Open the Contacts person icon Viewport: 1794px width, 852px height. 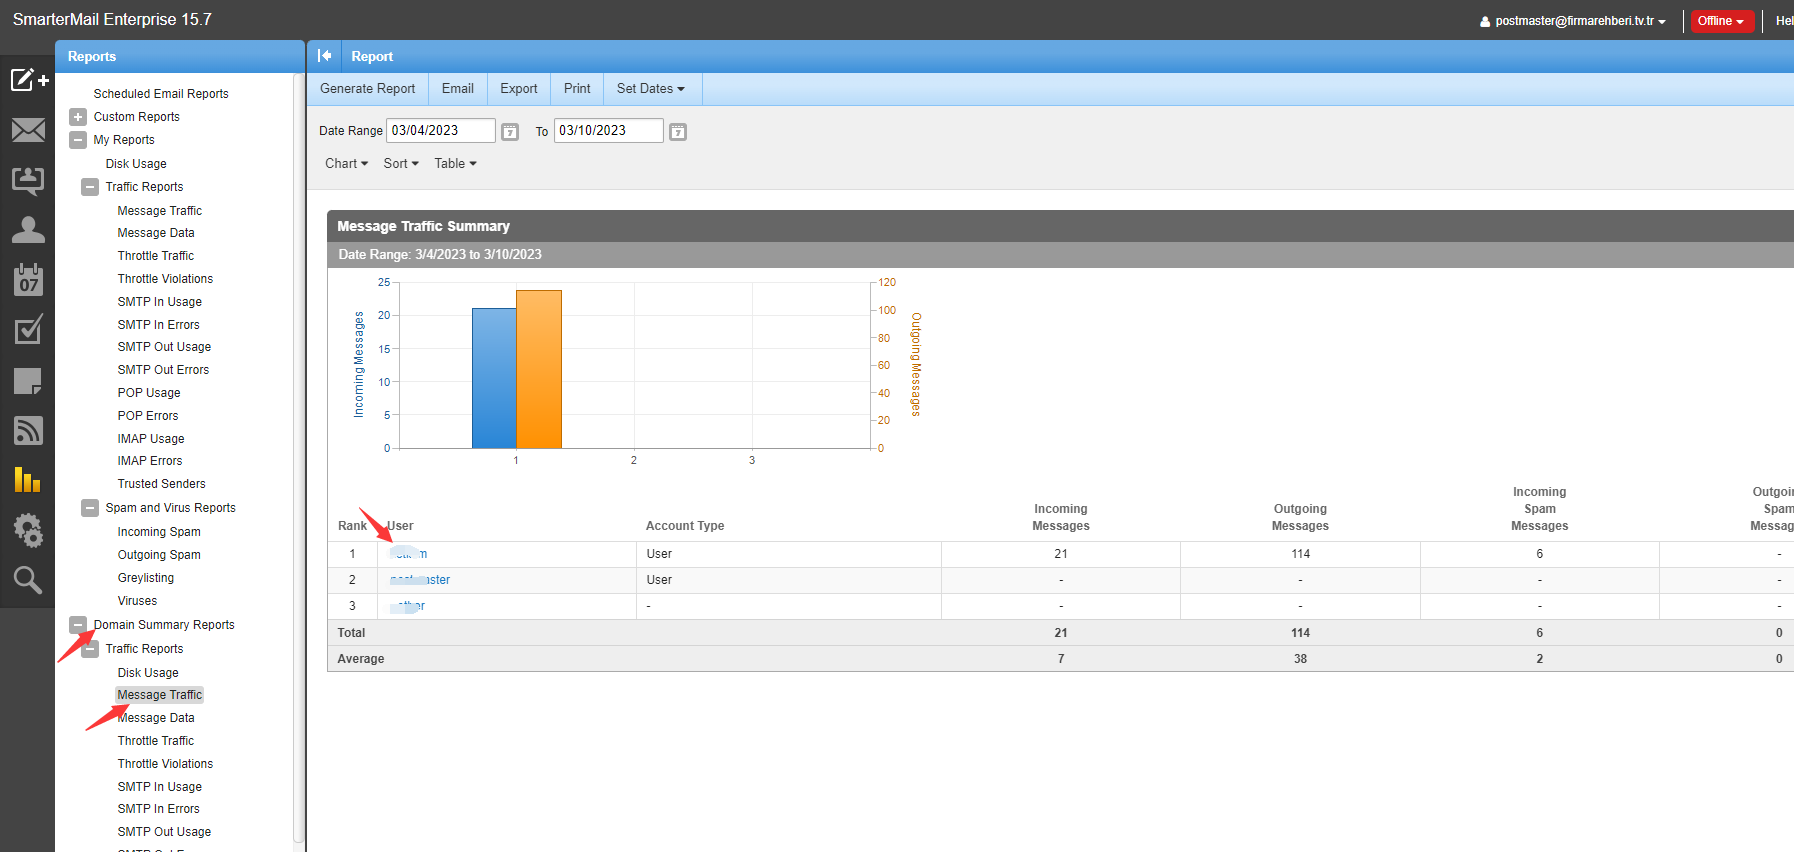[x=28, y=230]
